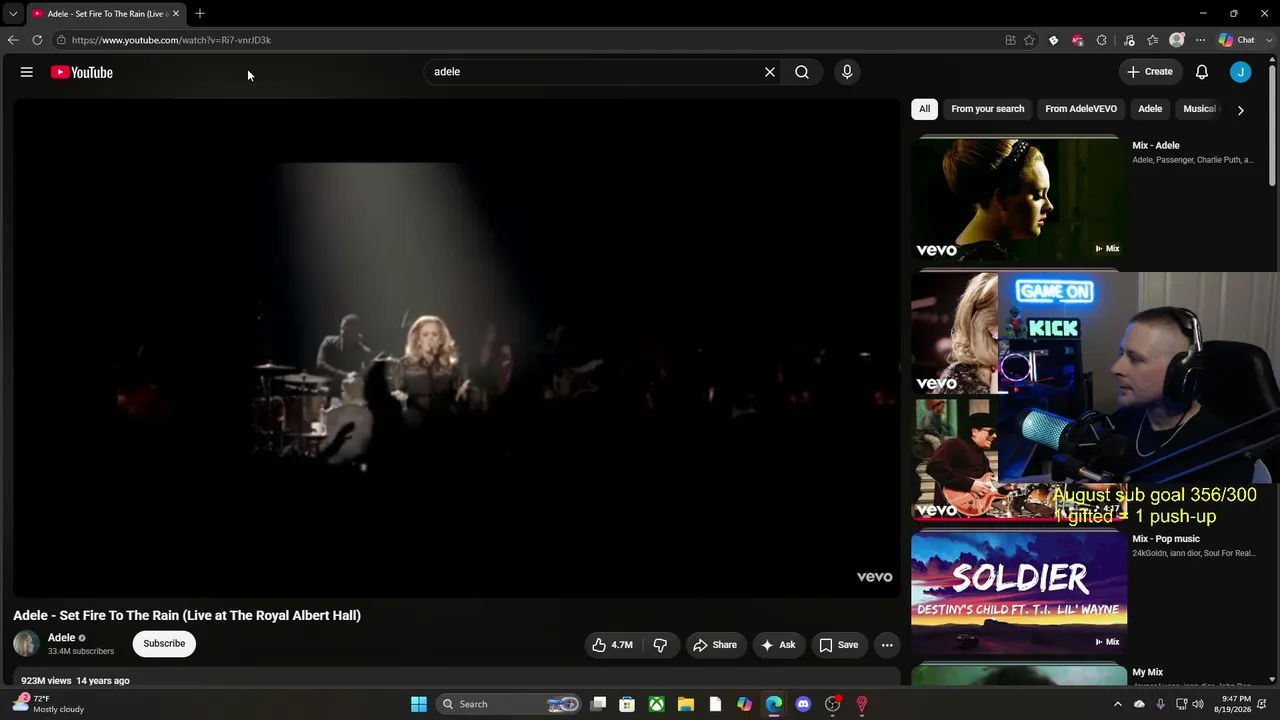Subscribe to the Adele channel
1280x720 pixels.
pyautogui.click(x=164, y=644)
